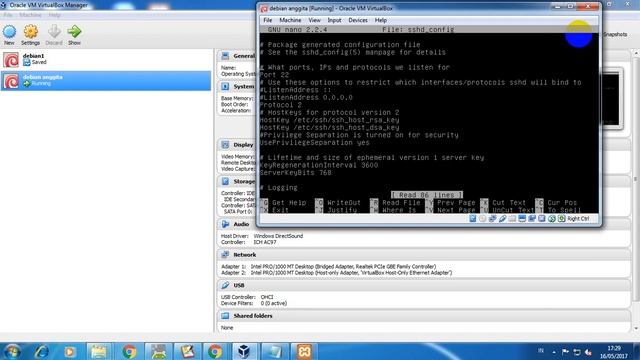Click the USB section header

pyautogui.click(x=239, y=285)
